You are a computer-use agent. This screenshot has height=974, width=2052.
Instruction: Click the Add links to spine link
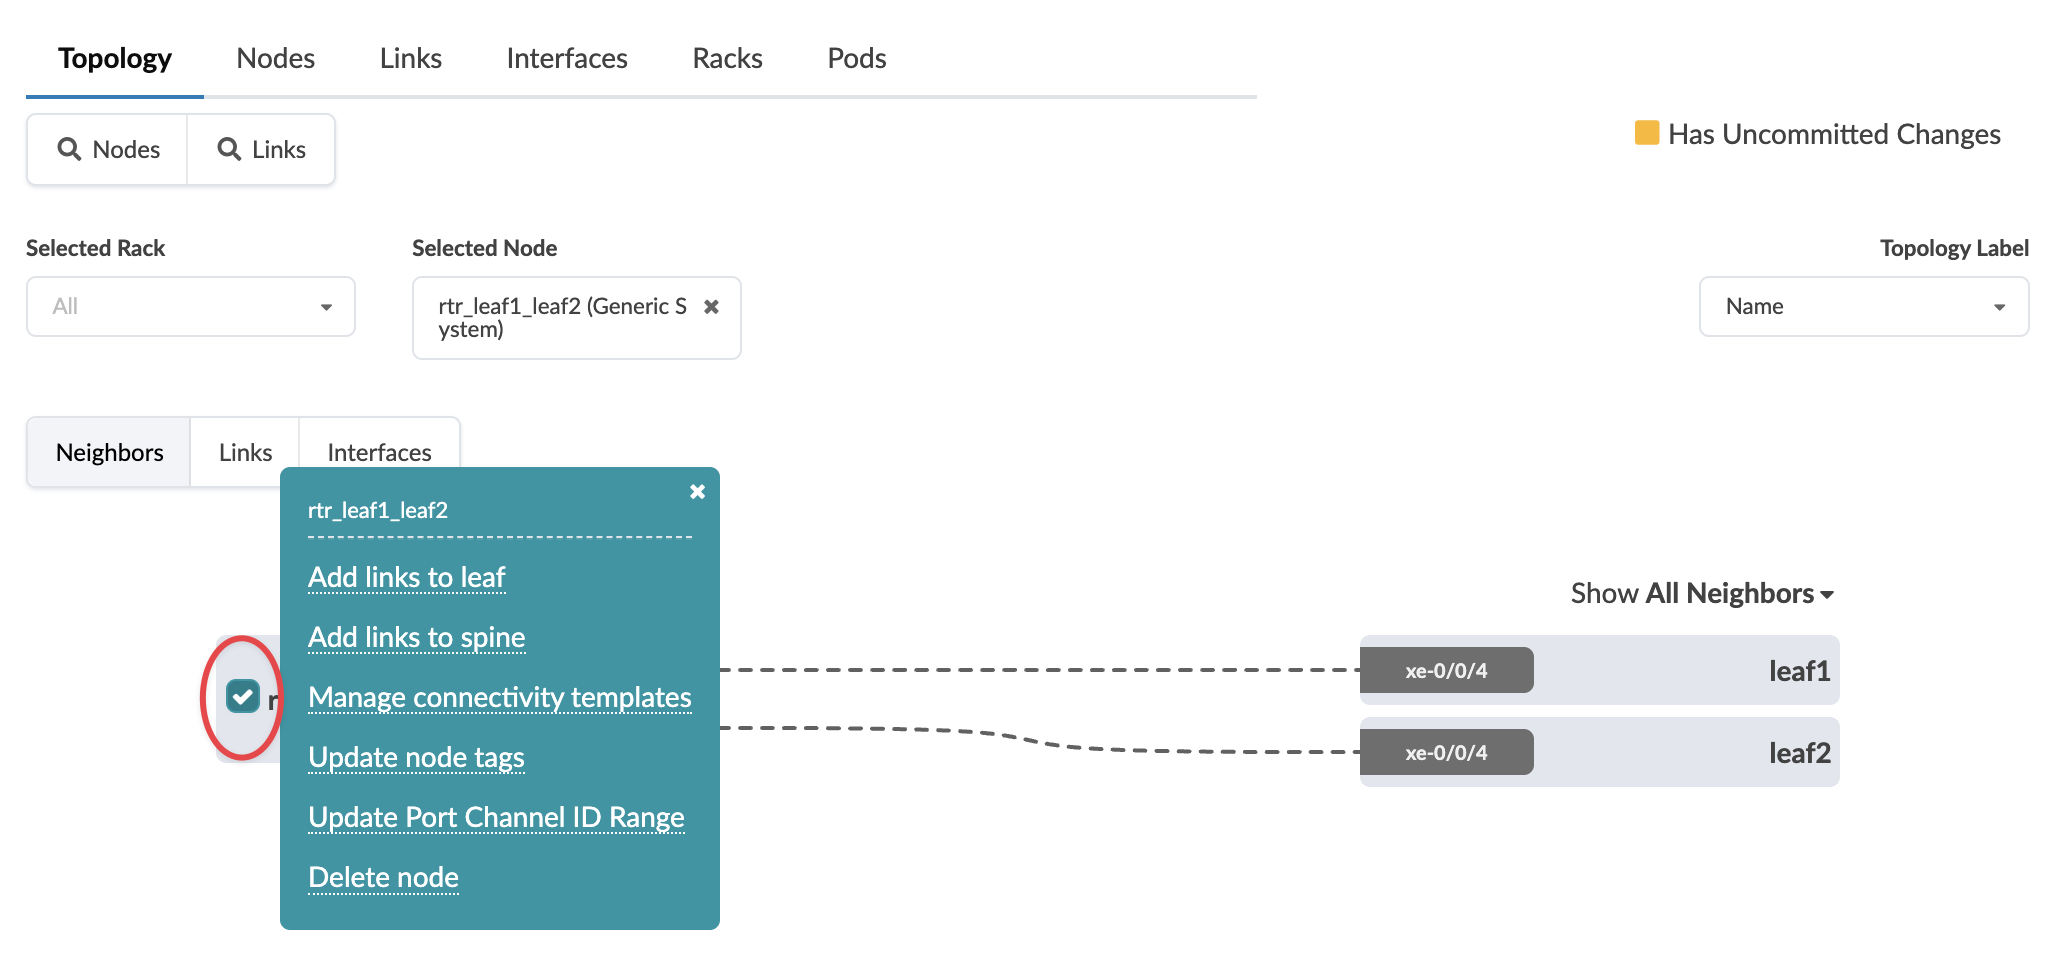point(416,638)
